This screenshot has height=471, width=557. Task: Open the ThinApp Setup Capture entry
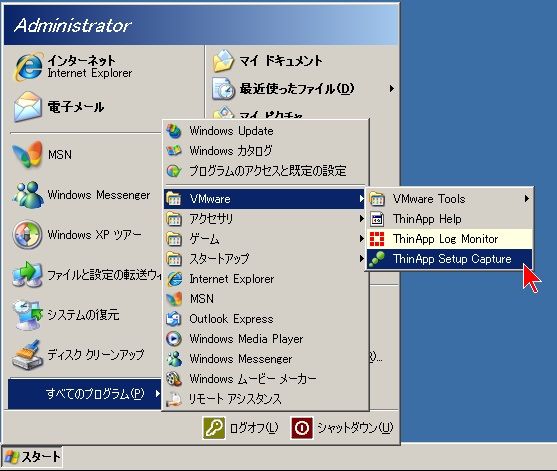click(x=449, y=259)
